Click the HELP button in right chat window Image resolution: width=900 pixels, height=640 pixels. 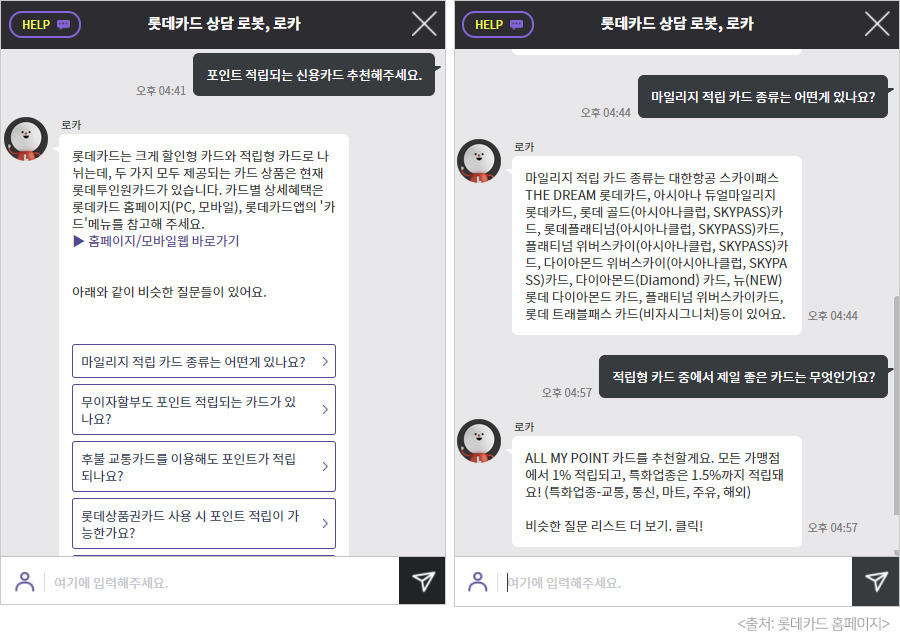click(498, 25)
